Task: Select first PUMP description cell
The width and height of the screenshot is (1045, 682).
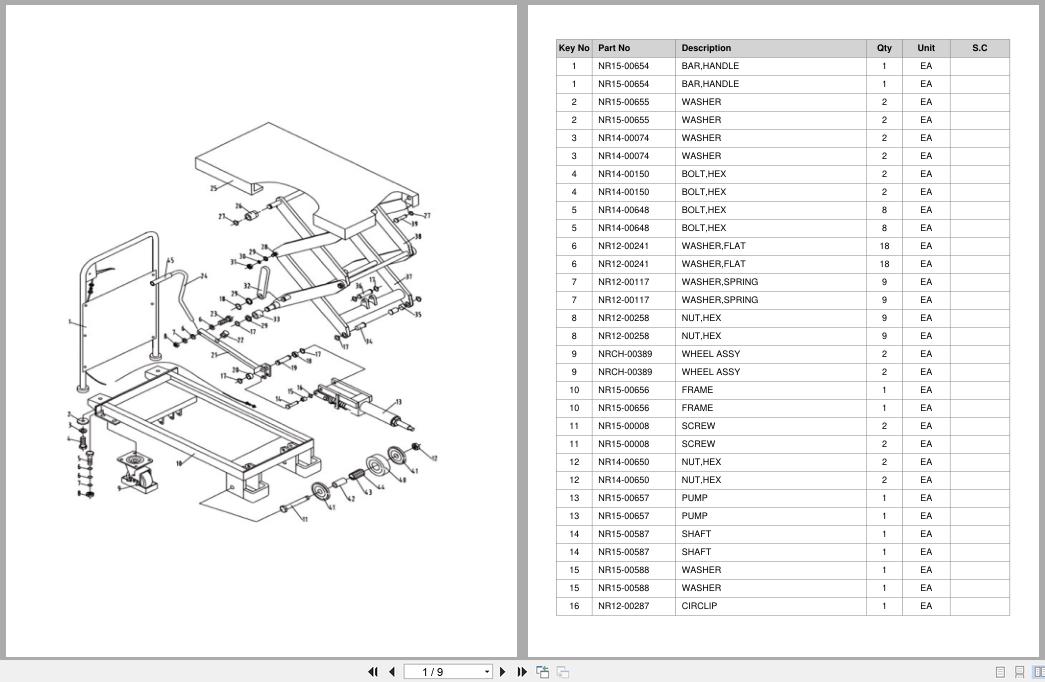Action: (x=771, y=498)
